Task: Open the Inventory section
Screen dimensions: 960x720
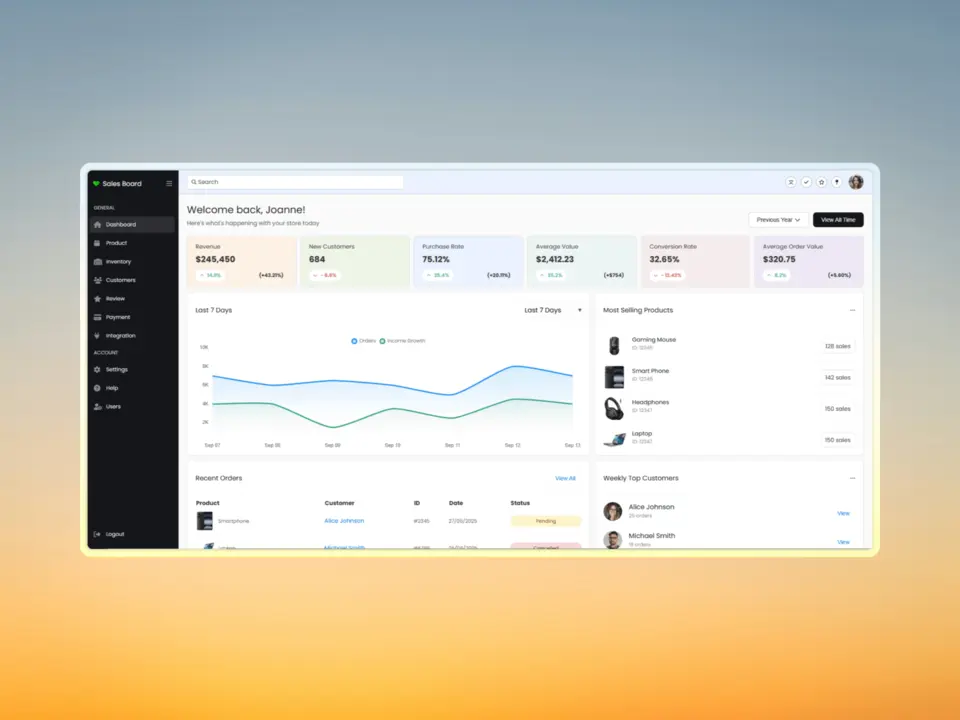Action: tap(98, 261)
